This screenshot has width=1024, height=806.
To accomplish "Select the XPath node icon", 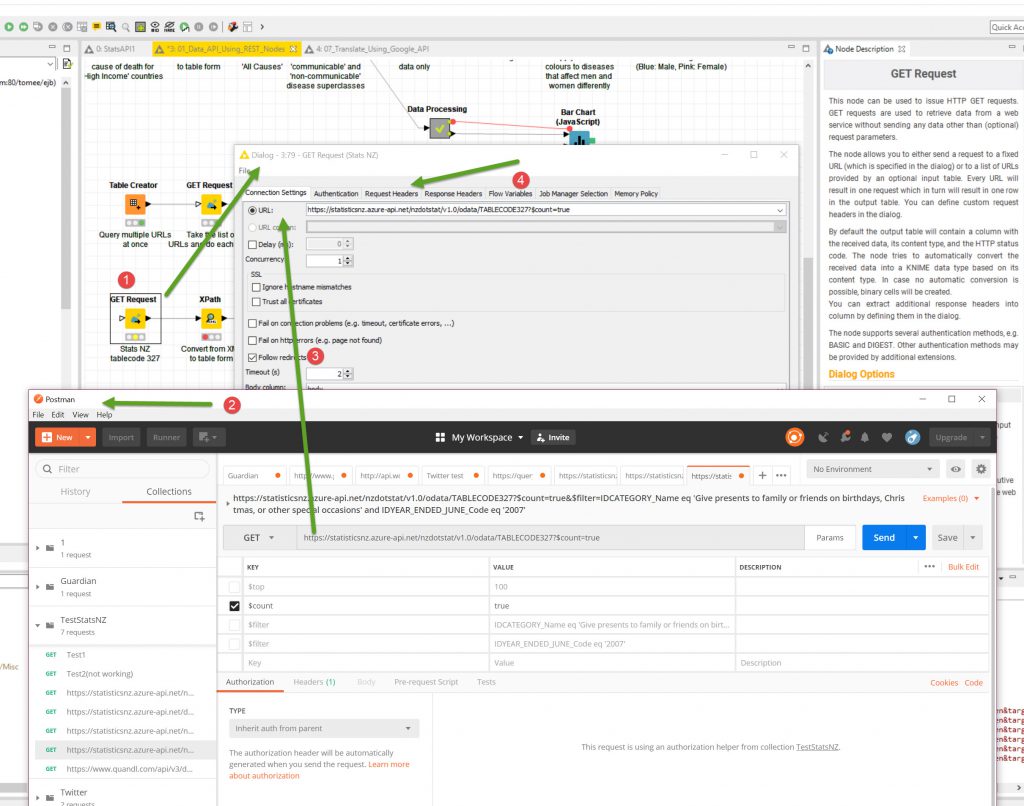I will click(210, 318).
